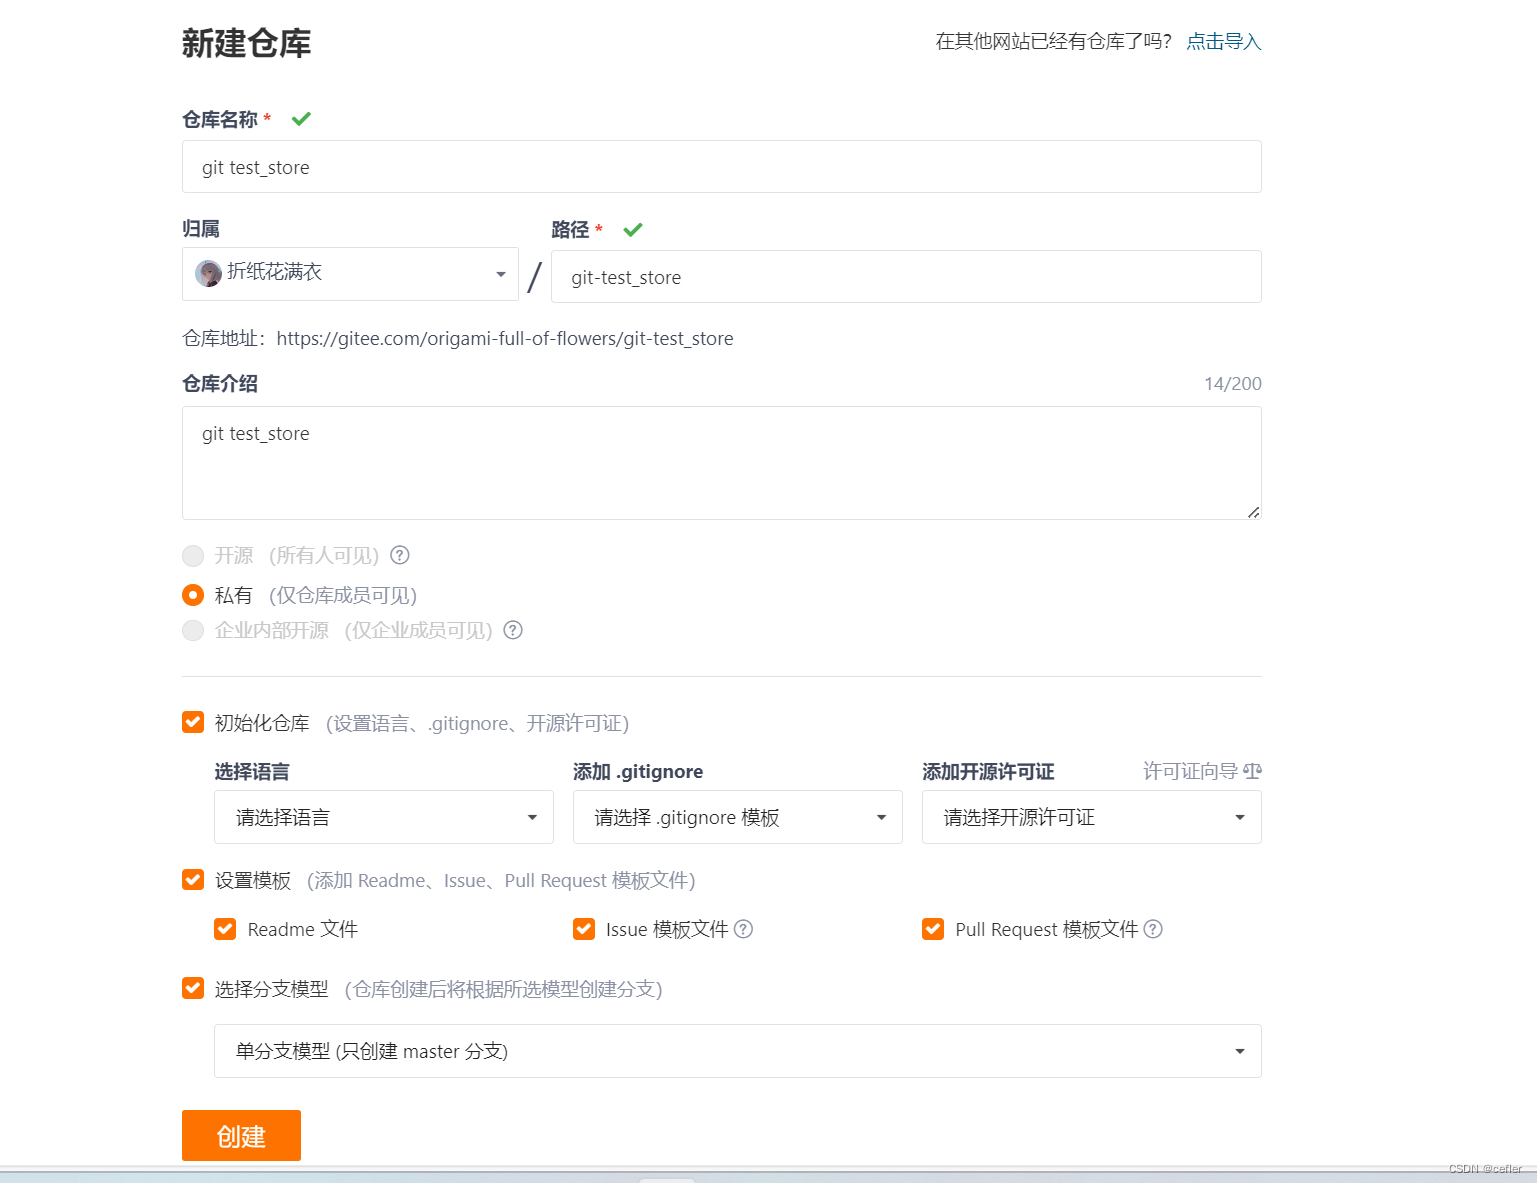Open the 请选择语言 dropdown
The height and width of the screenshot is (1183, 1537).
[383, 817]
